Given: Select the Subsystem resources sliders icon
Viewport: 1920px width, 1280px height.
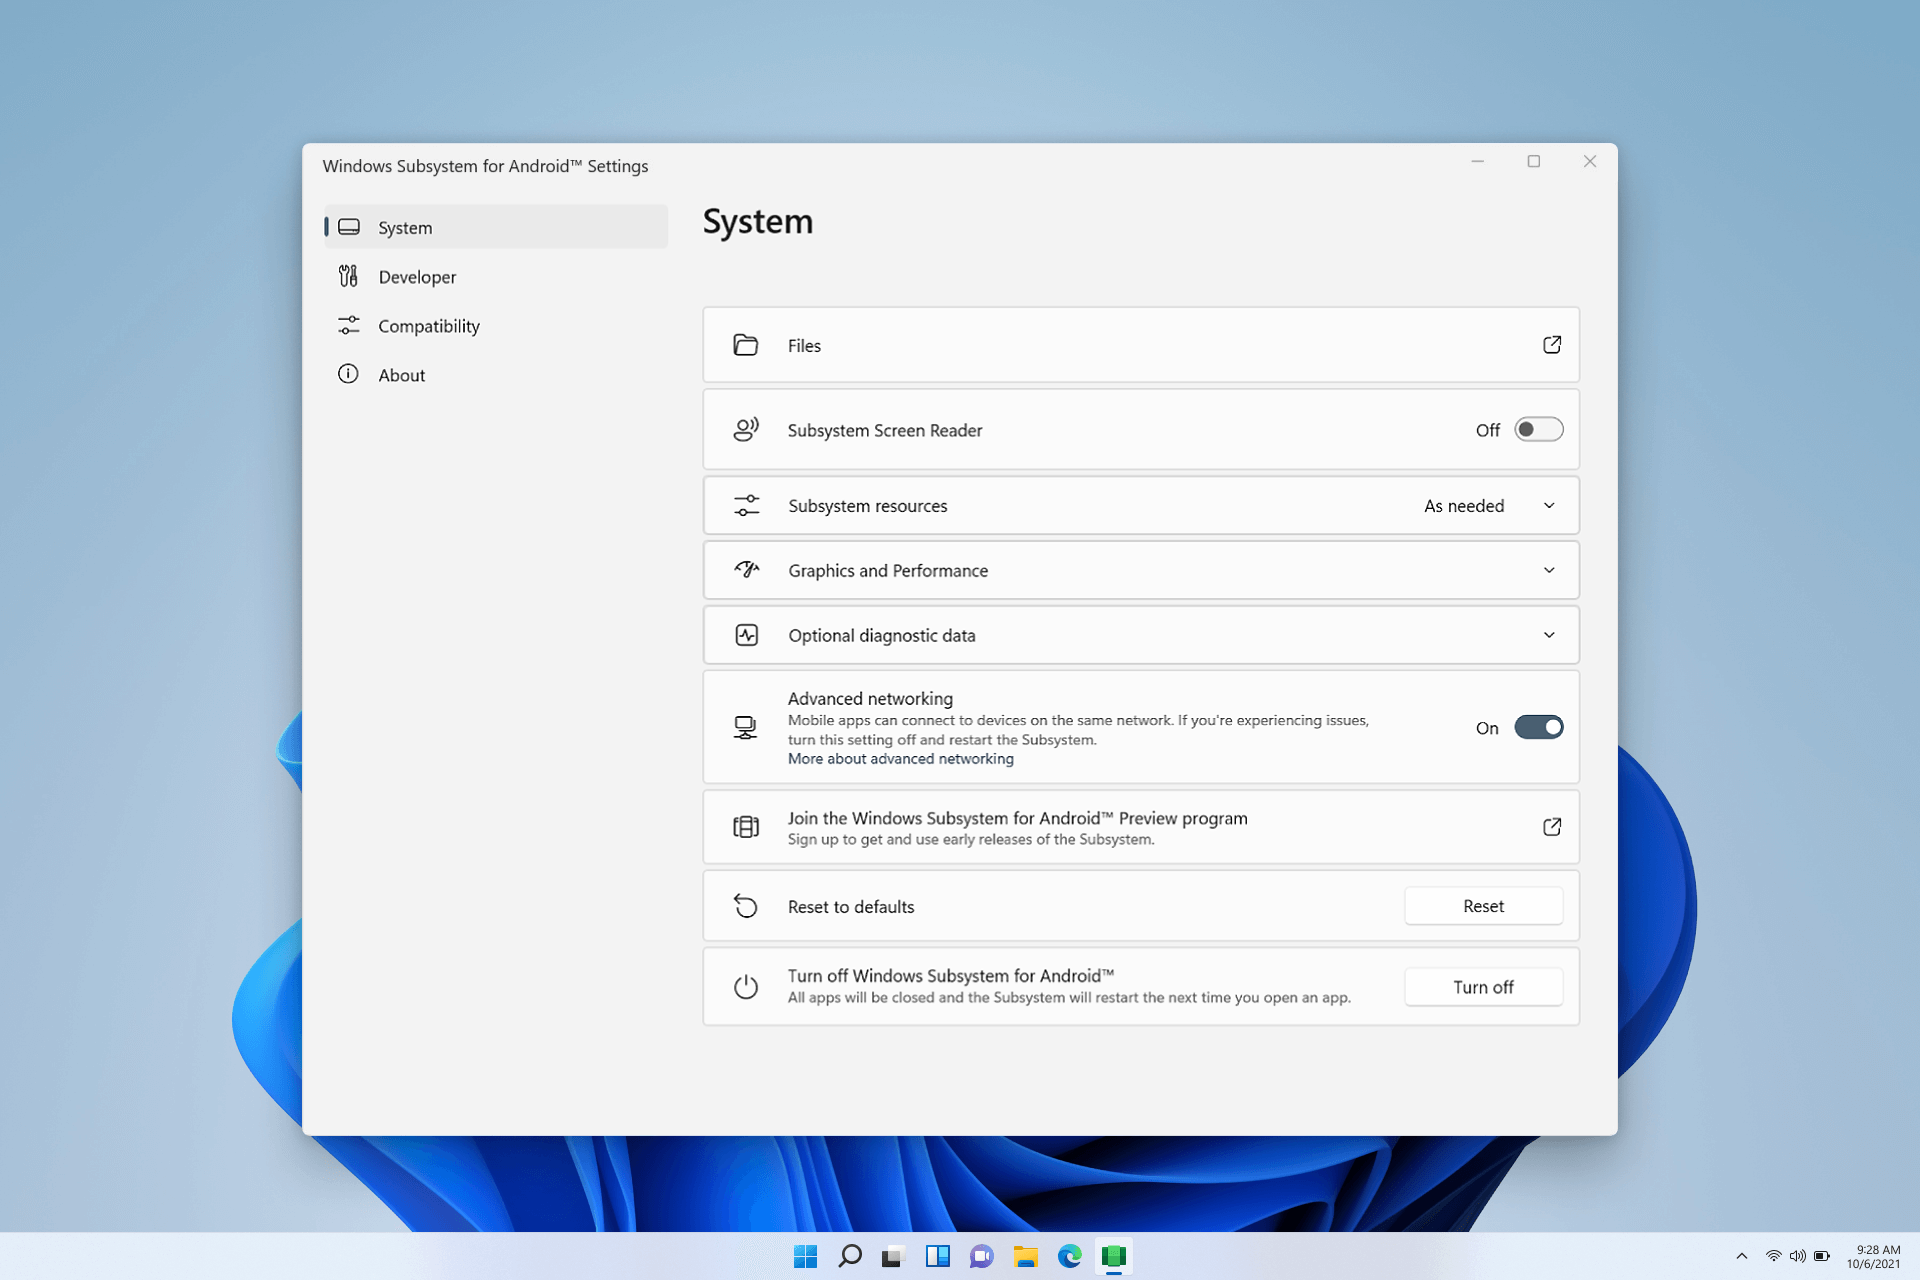Looking at the screenshot, I should tap(746, 505).
